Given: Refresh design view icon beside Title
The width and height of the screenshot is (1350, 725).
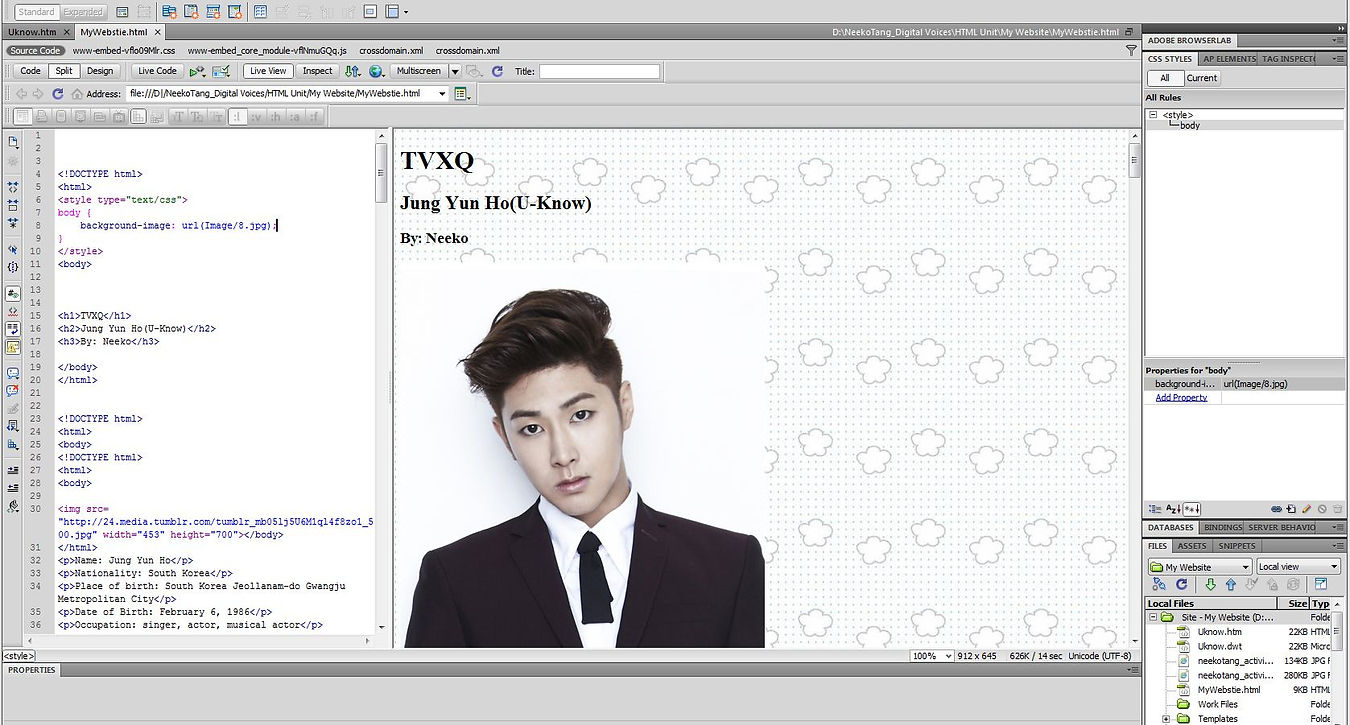Looking at the screenshot, I should click(499, 71).
